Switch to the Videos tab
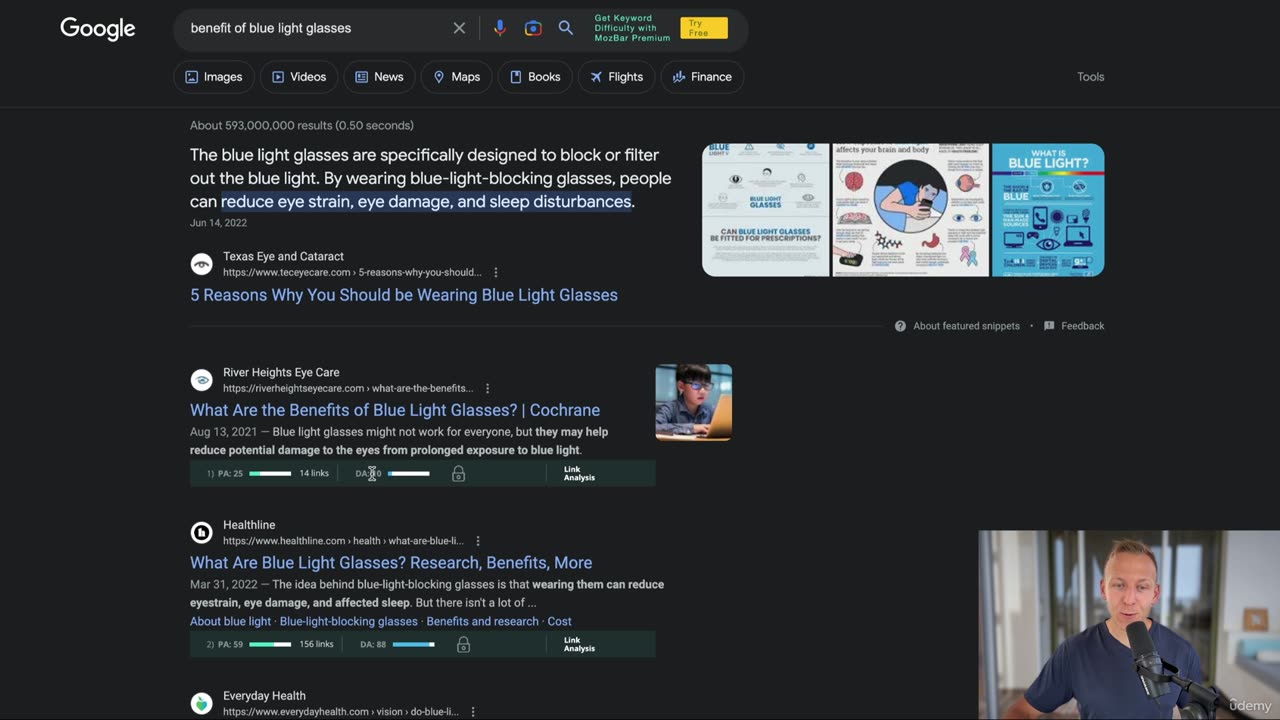The height and width of the screenshot is (720, 1280). [299, 77]
